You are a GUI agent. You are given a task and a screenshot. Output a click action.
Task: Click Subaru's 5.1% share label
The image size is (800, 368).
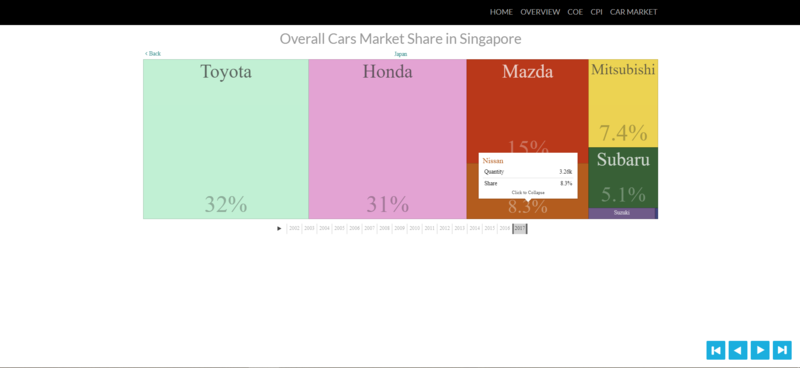[623, 194]
